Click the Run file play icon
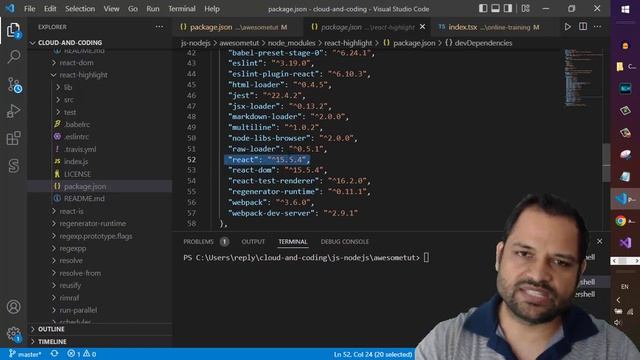This screenshot has height=360, width=640. 567,27
